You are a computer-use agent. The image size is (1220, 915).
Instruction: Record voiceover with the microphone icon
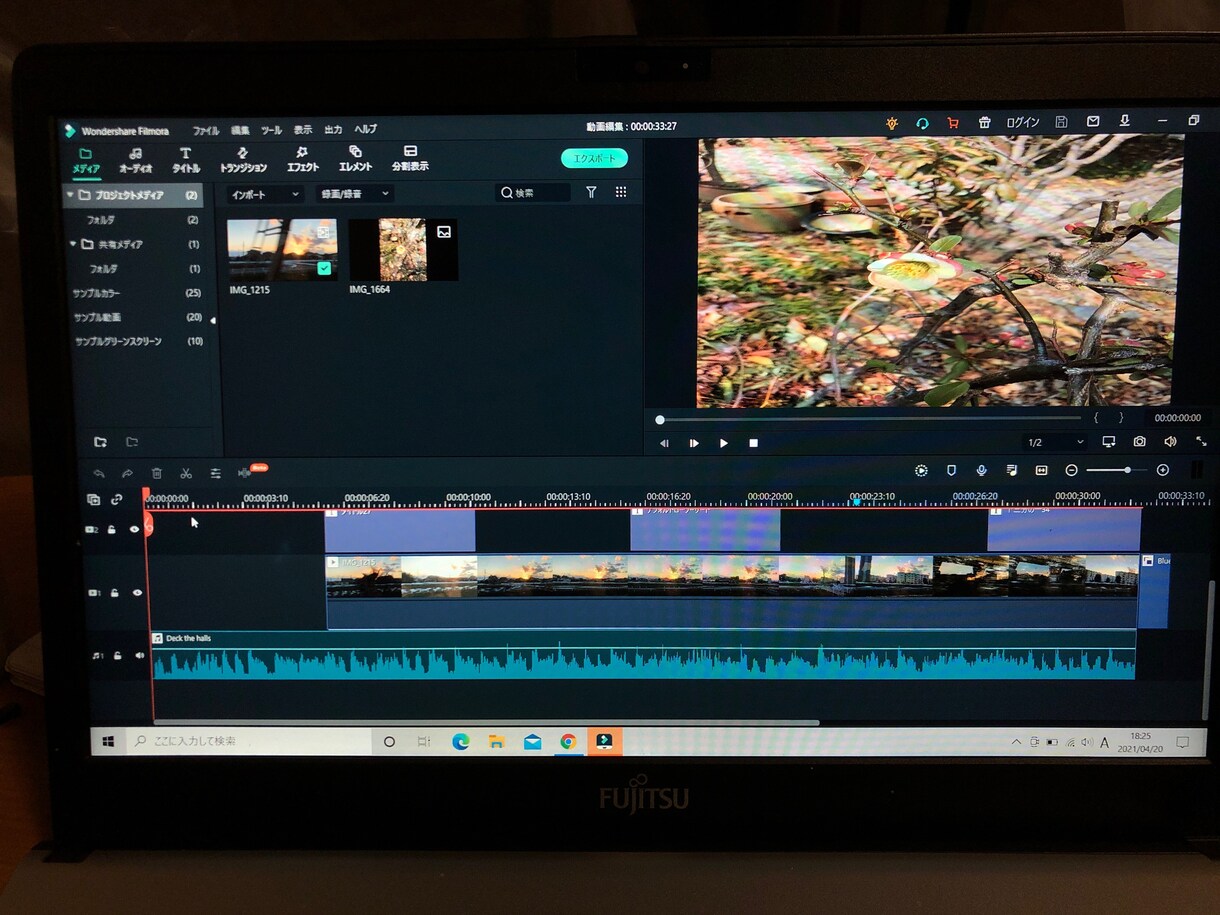coord(981,470)
